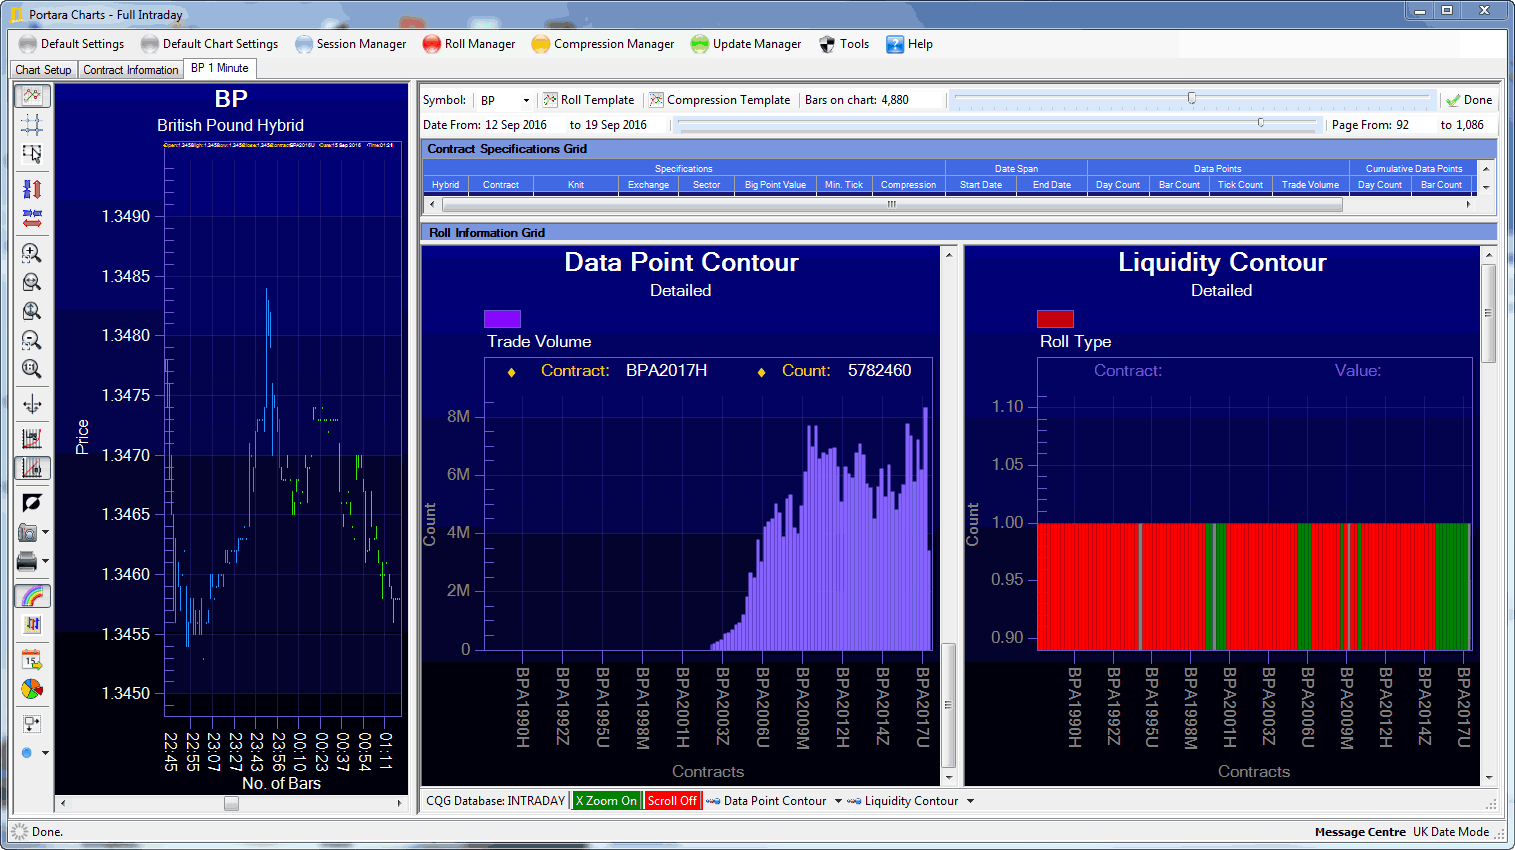1515x850 pixels.
Task: Switch to the Contract Information tab
Action: point(130,70)
